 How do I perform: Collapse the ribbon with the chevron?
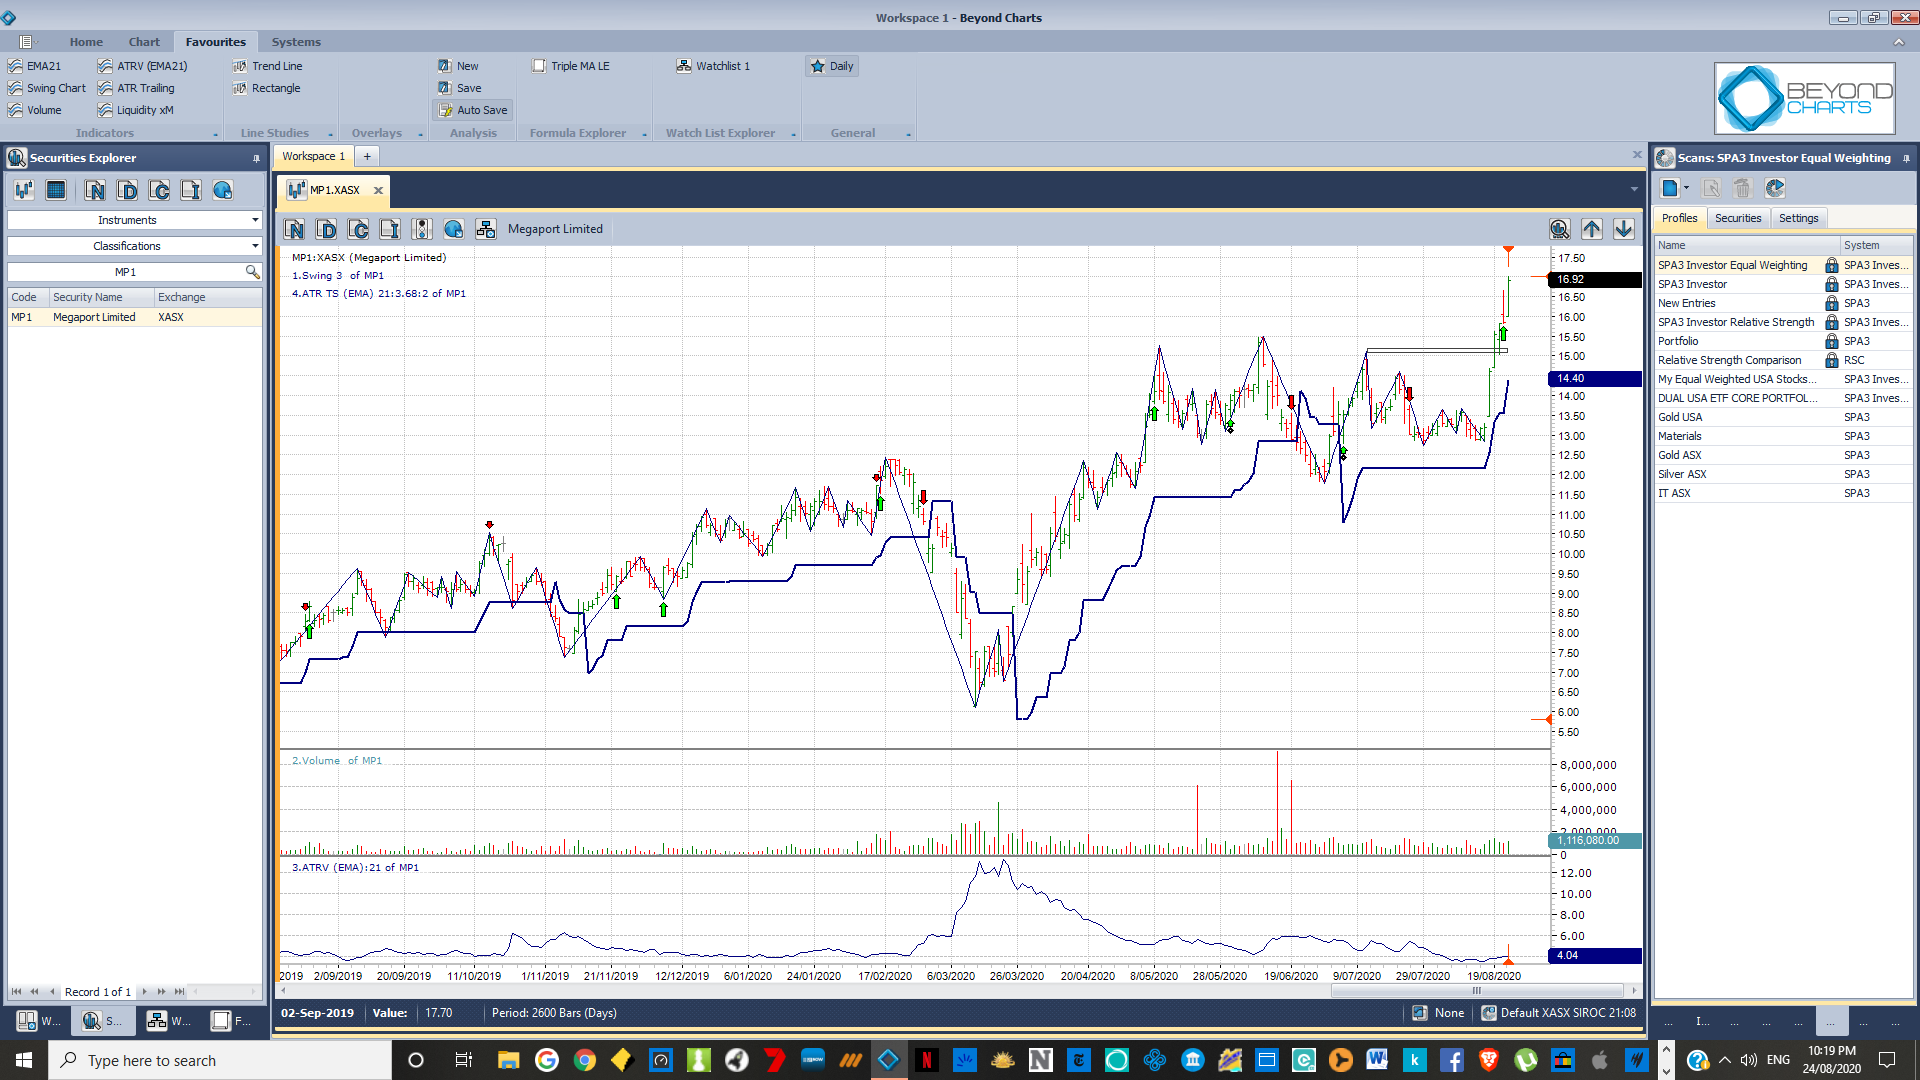pos(1898,42)
